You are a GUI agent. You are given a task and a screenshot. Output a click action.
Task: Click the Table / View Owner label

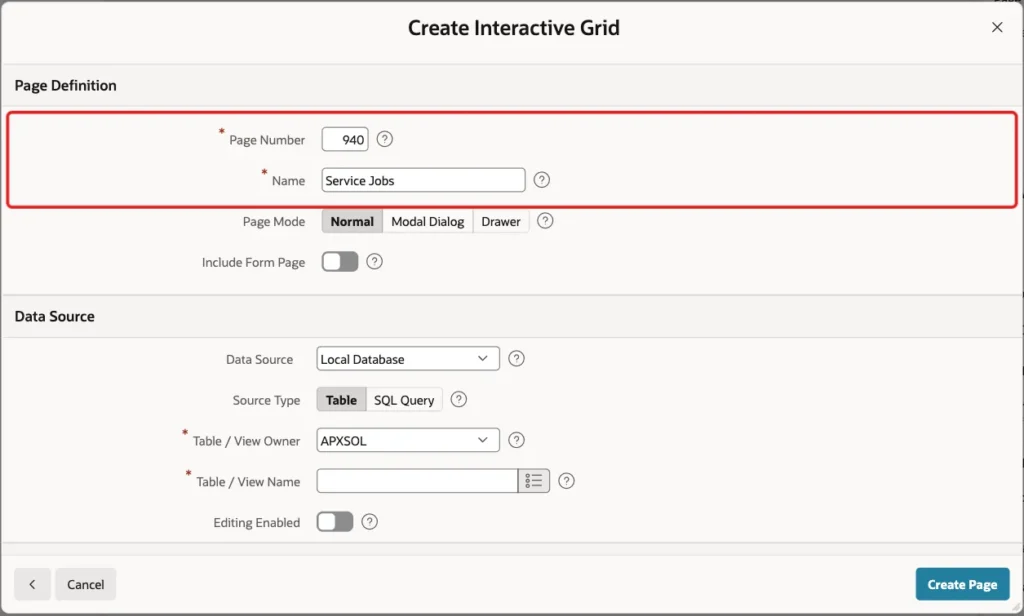[246, 441]
